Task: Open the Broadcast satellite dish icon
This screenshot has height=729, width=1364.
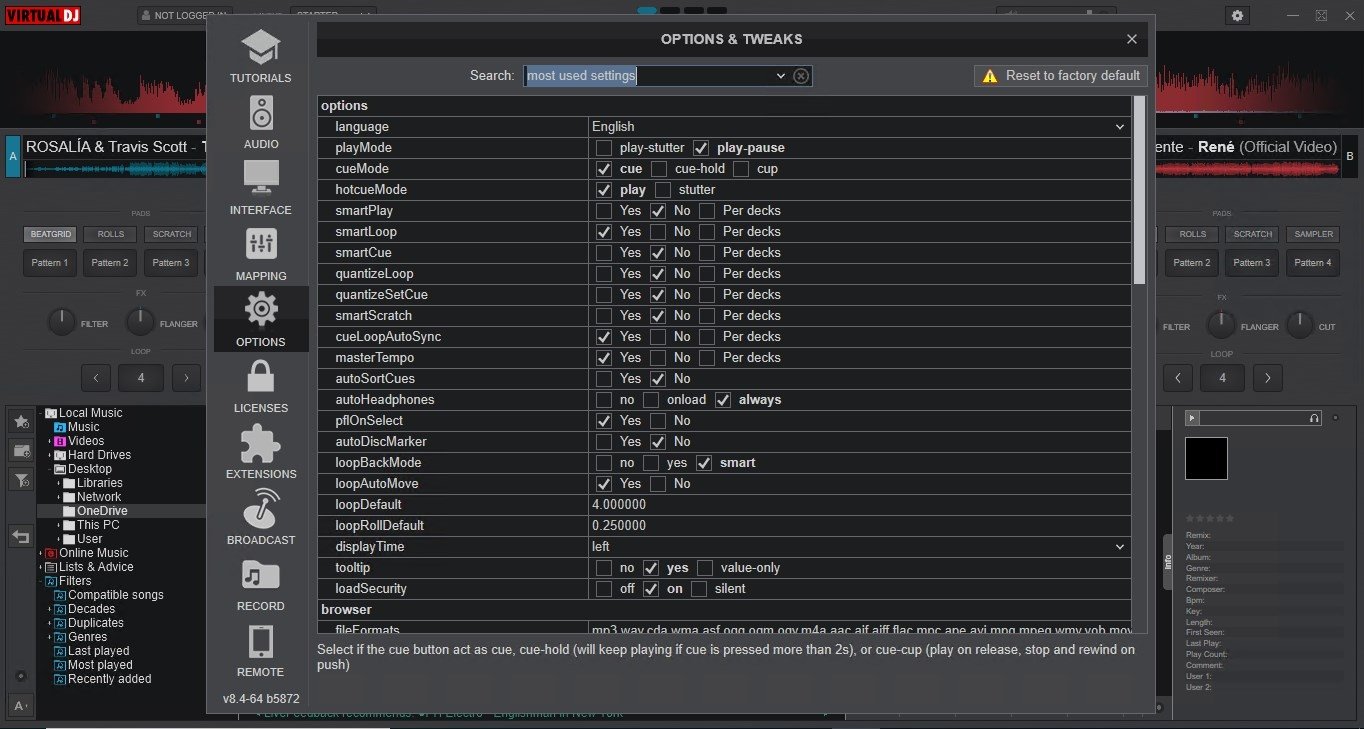Action: (x=261, y=509)
